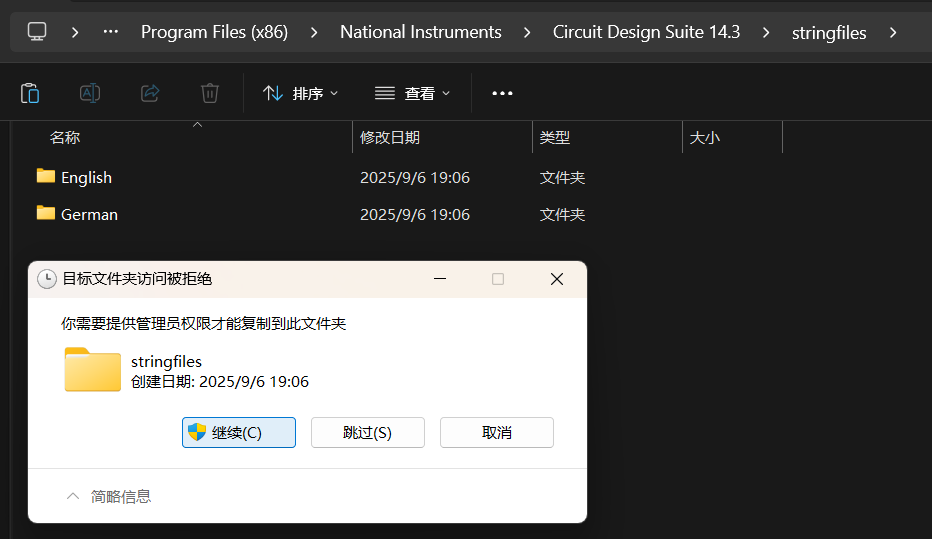Viewport: 932px width, 539px height.
Task: Click the large stringfiles folder icon in dialog
Action: tap(93, 370)
